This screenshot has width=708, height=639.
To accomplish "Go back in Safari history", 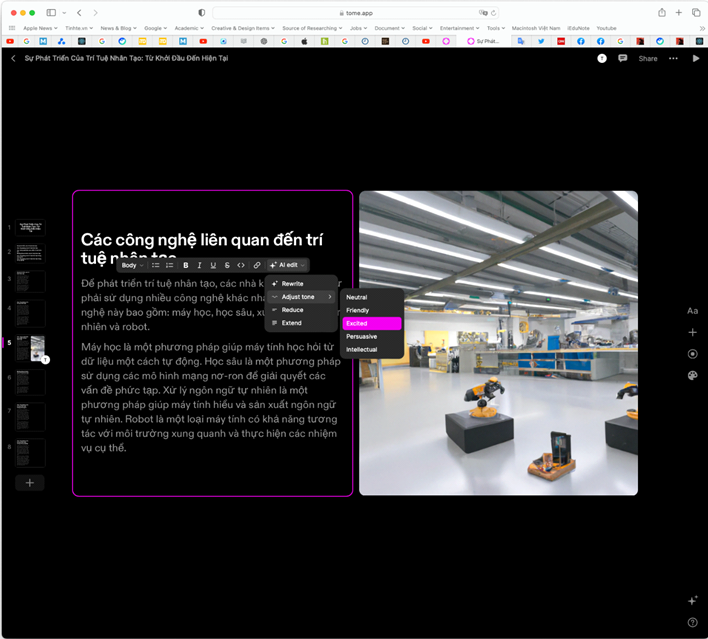I will (79, 13).
